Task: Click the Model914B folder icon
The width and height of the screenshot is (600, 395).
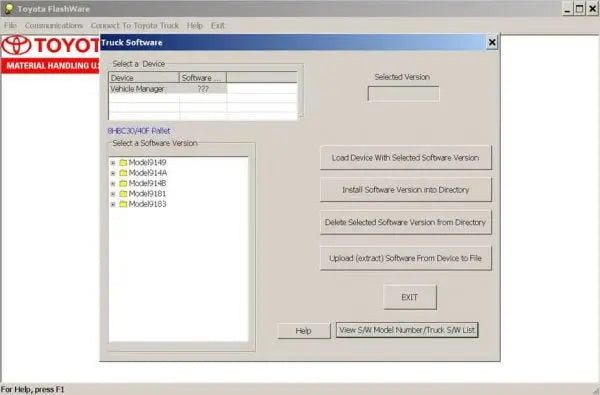Action: tap(123, 183)
